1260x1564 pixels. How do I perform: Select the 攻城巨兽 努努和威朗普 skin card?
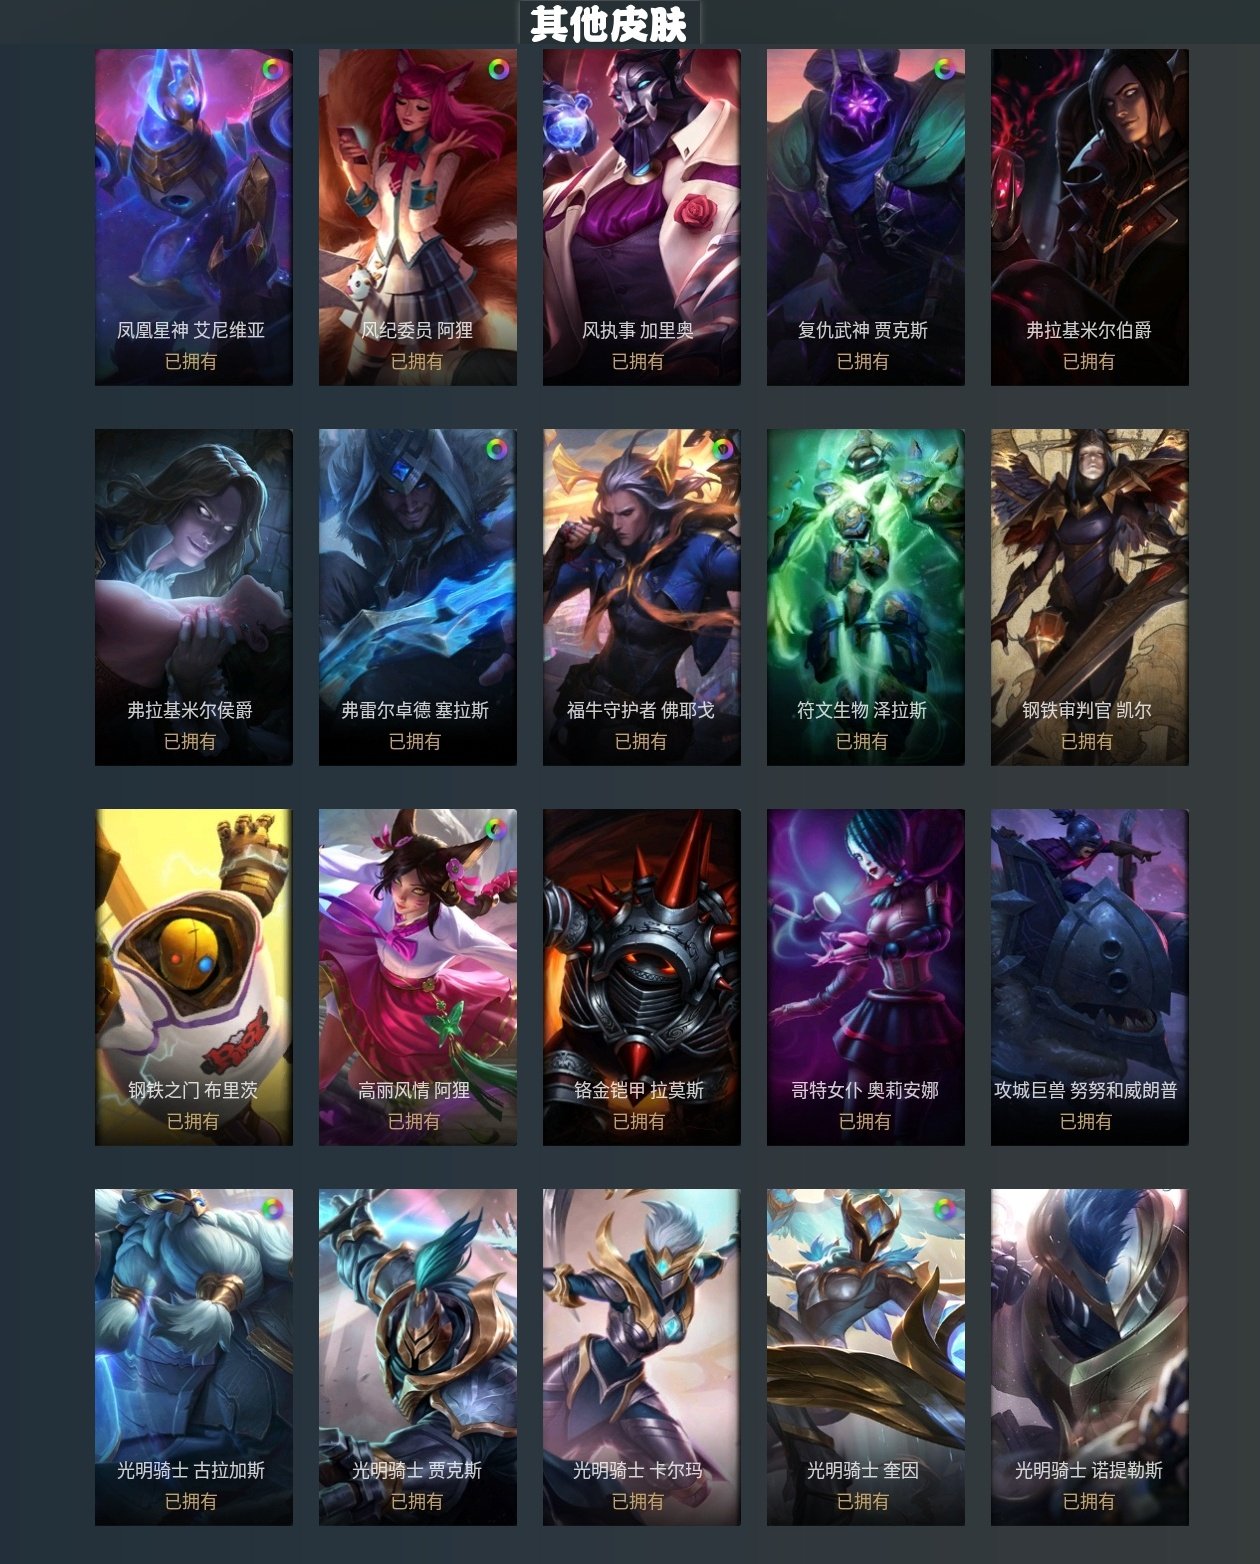[1090, 977]
